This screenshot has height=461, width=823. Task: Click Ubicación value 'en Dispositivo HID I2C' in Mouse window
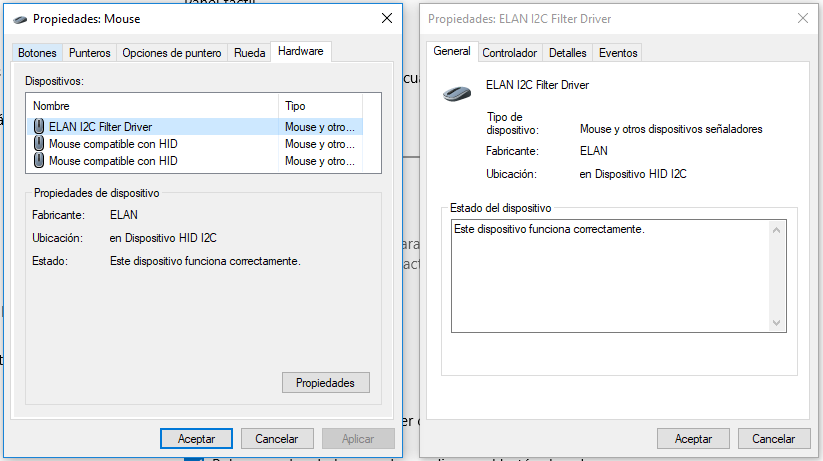[x=163, y=238]
